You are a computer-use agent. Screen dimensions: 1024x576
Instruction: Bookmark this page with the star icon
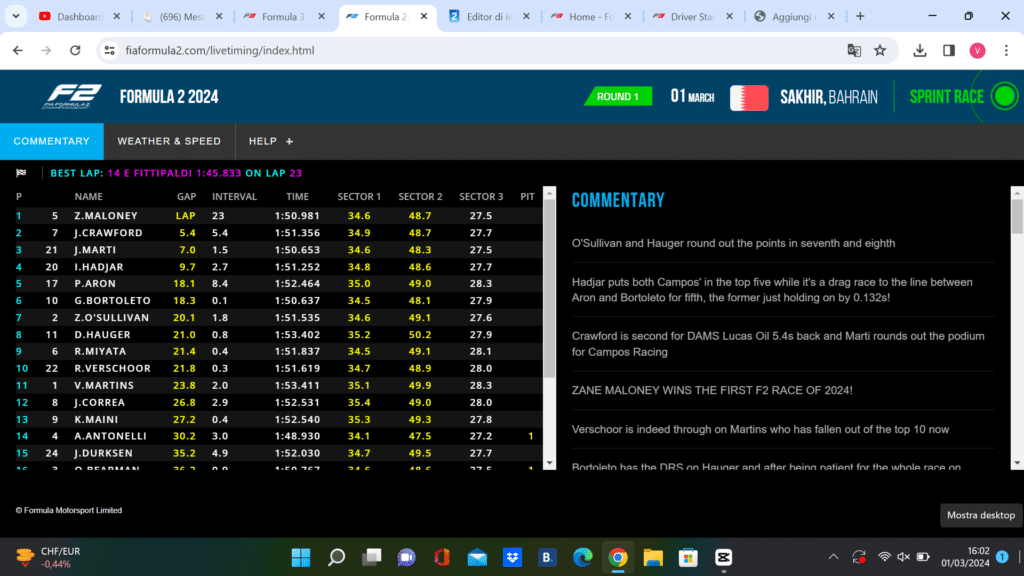[880, 50]
